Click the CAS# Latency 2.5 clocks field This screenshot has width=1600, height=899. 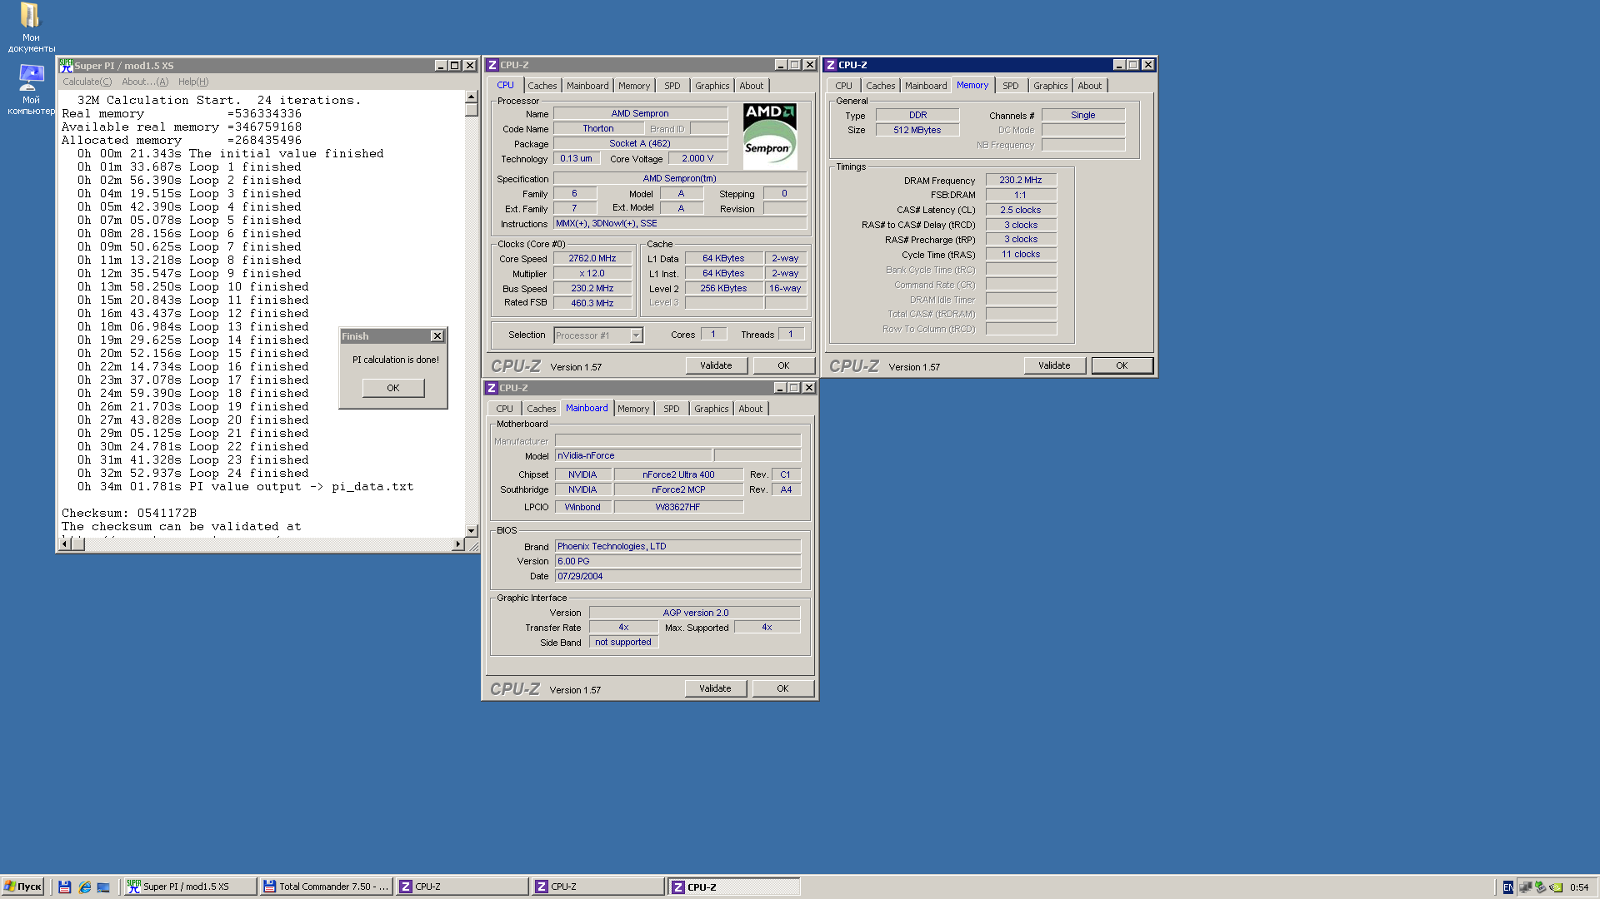tap(1021, 210)
